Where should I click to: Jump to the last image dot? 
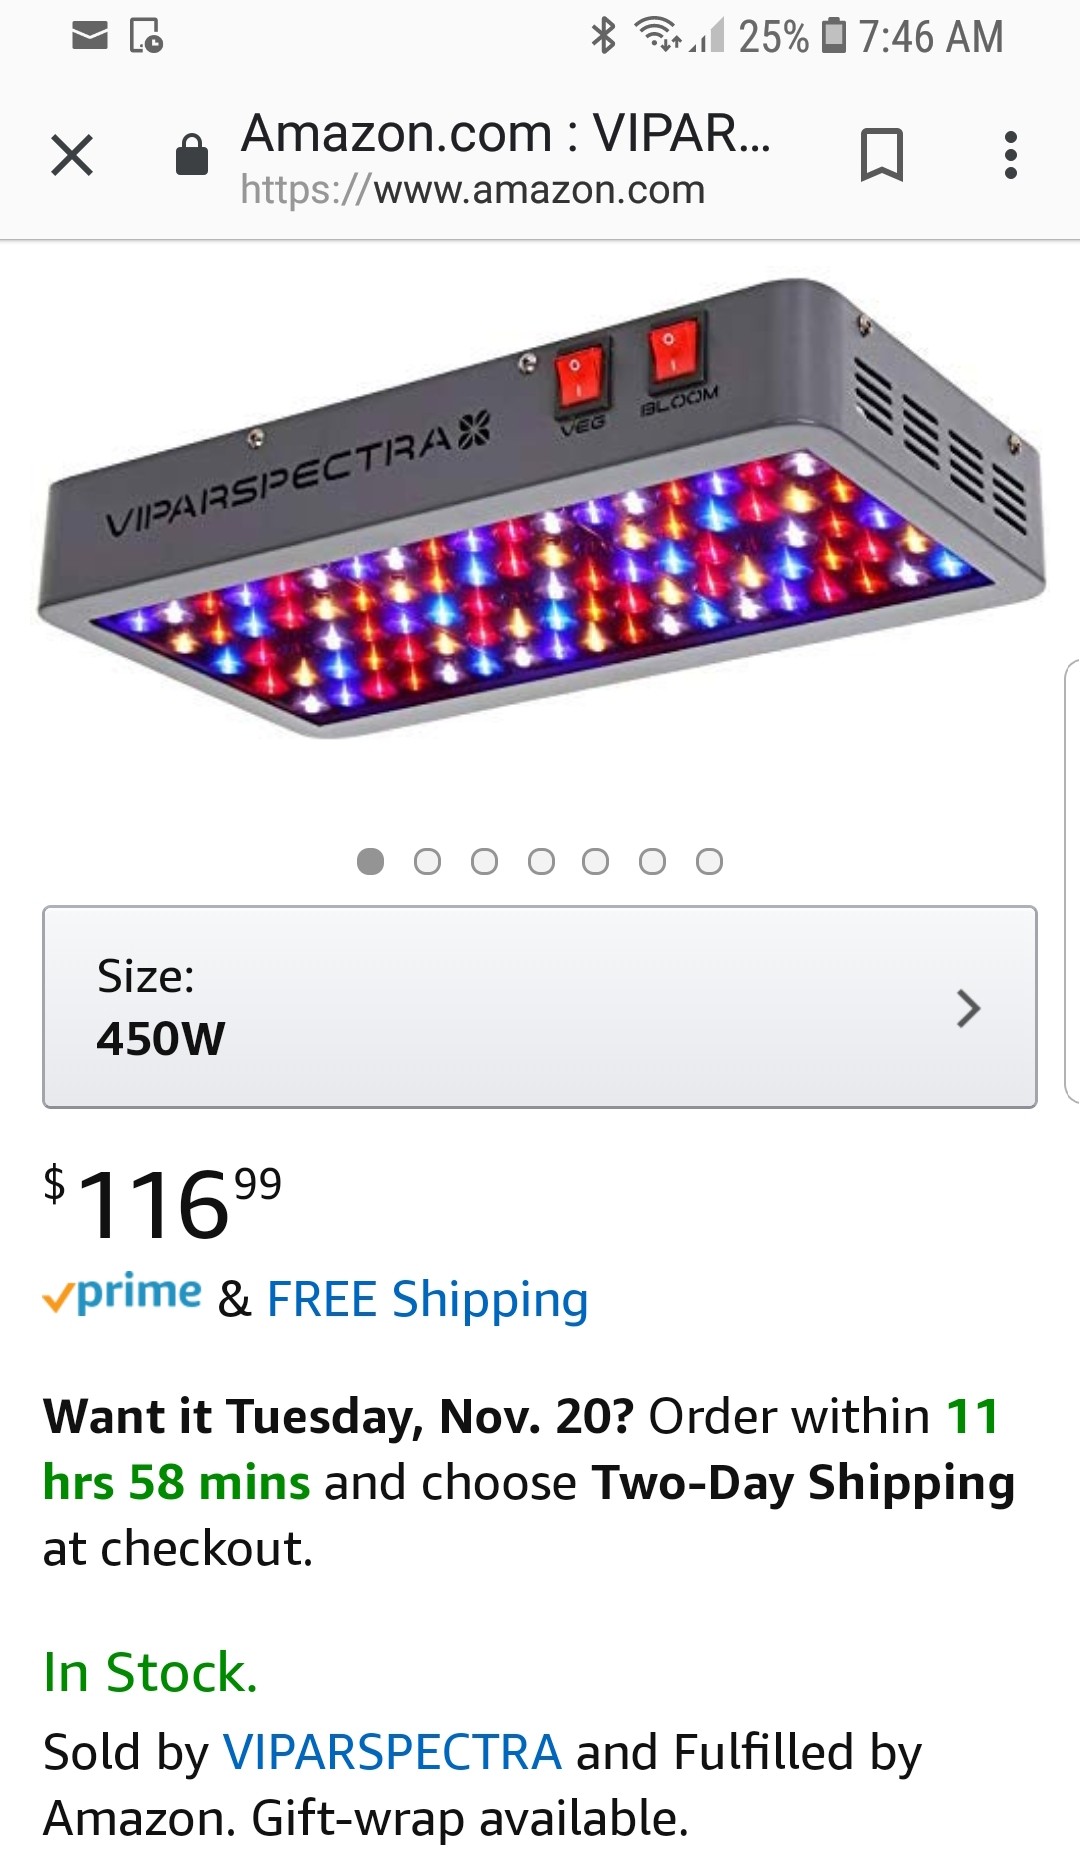(x=709, y=861)
